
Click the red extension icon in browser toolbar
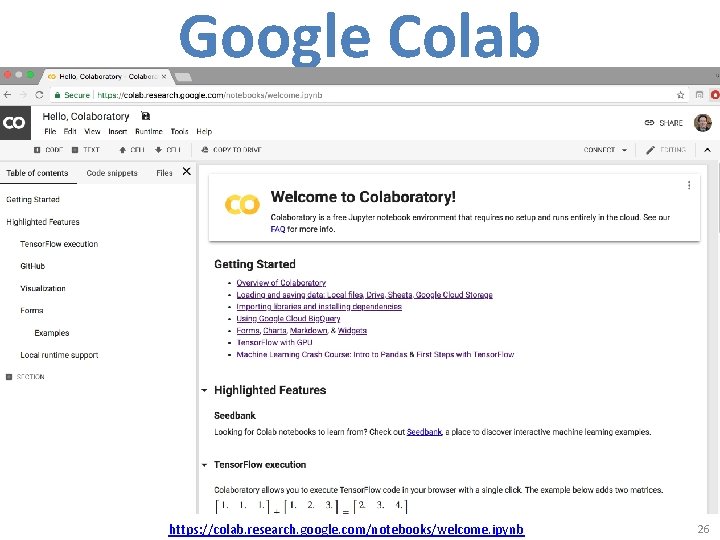tap(715, 95)
